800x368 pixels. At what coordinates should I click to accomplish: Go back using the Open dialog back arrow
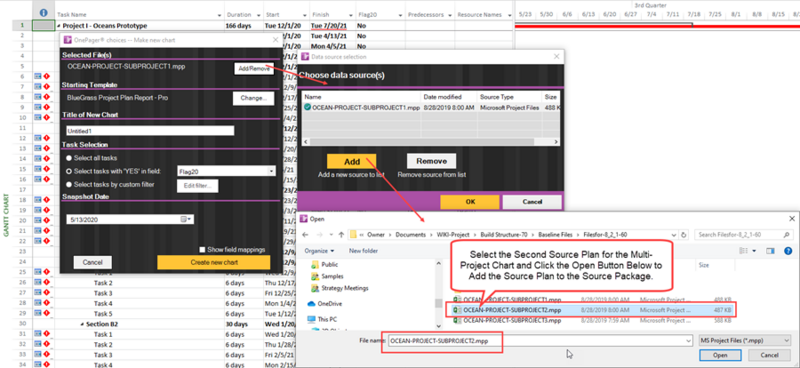(306, 234)
